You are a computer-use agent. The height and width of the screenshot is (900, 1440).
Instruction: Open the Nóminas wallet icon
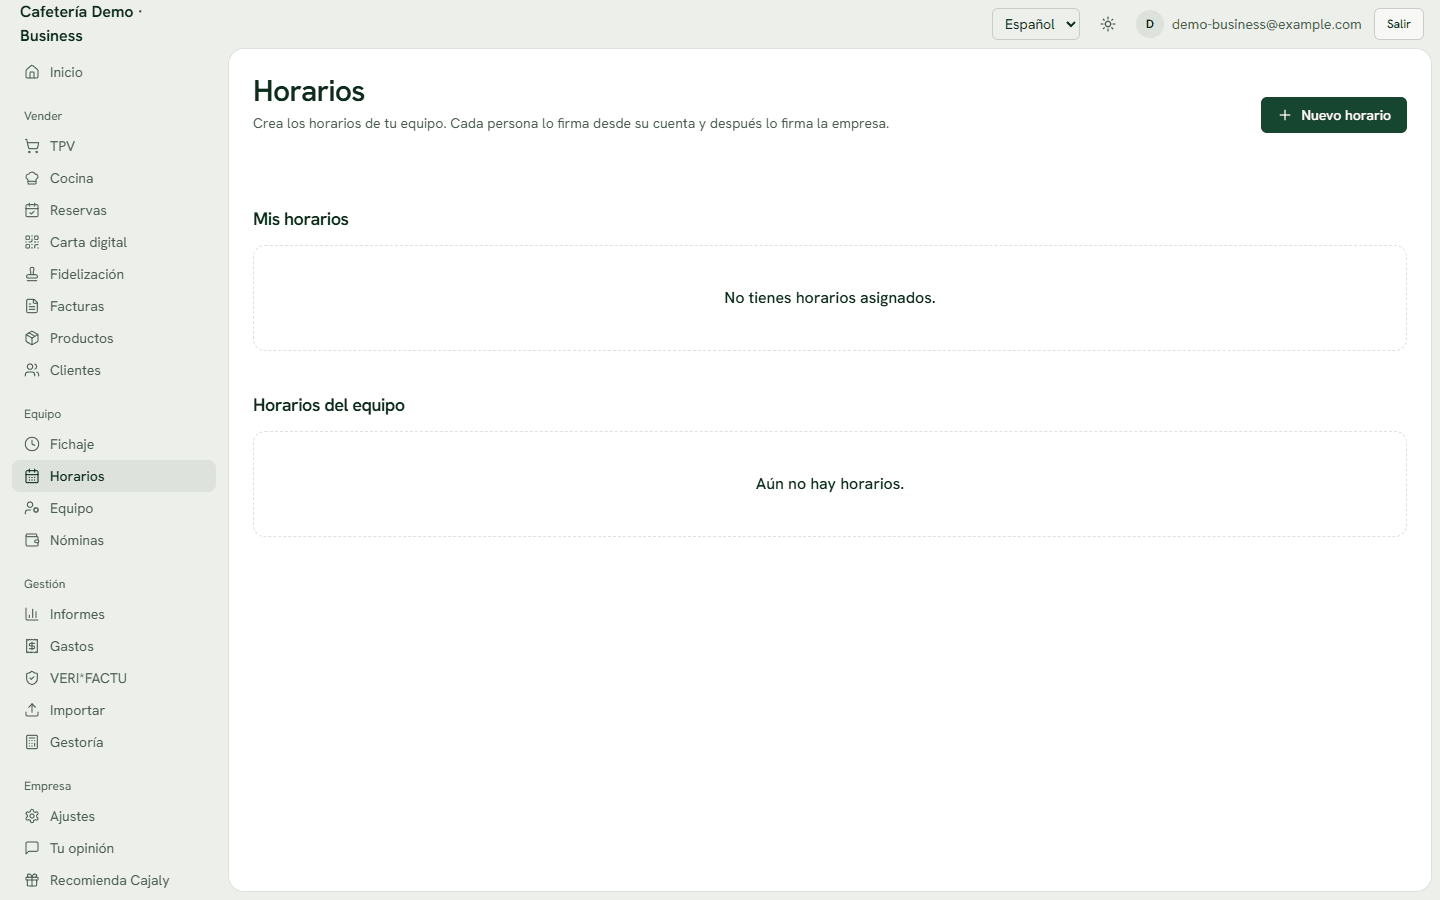[32, 540]
